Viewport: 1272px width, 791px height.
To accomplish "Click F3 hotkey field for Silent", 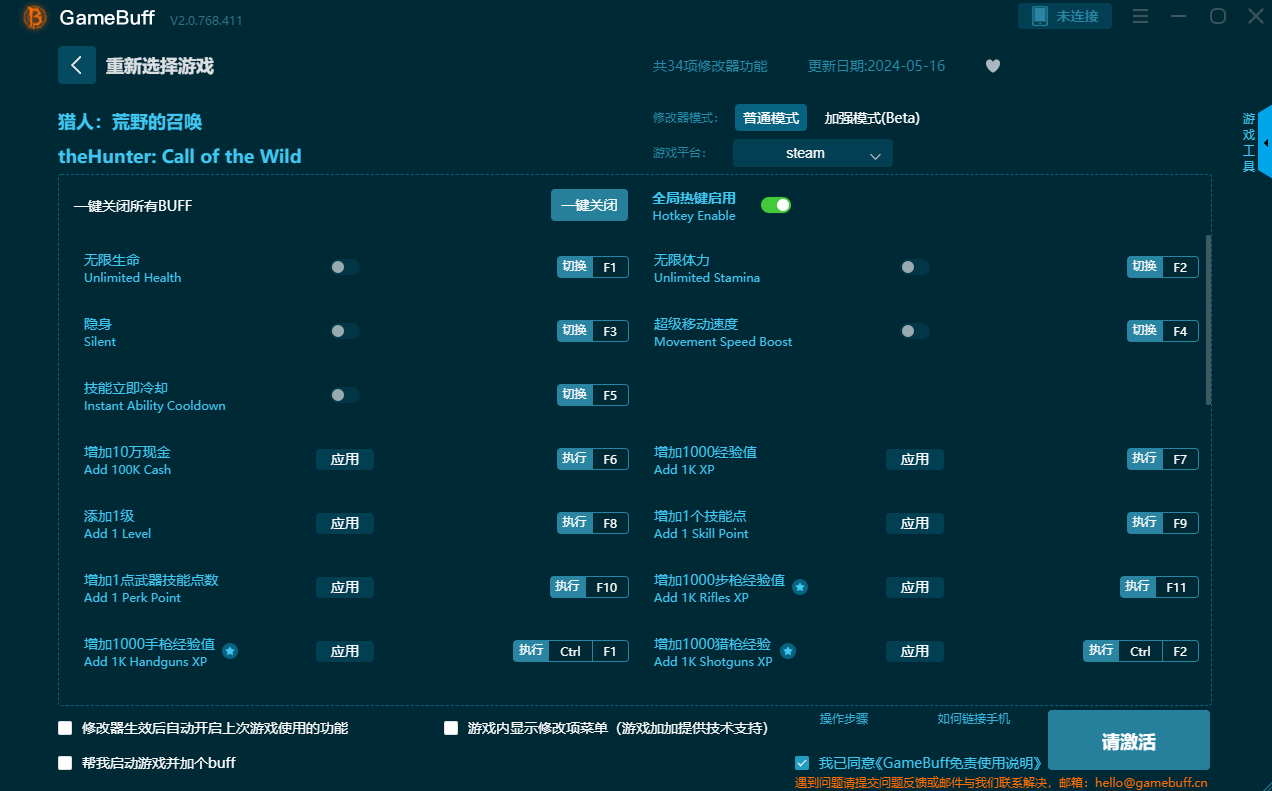I will pyautogui.click(x=610, y=331).
